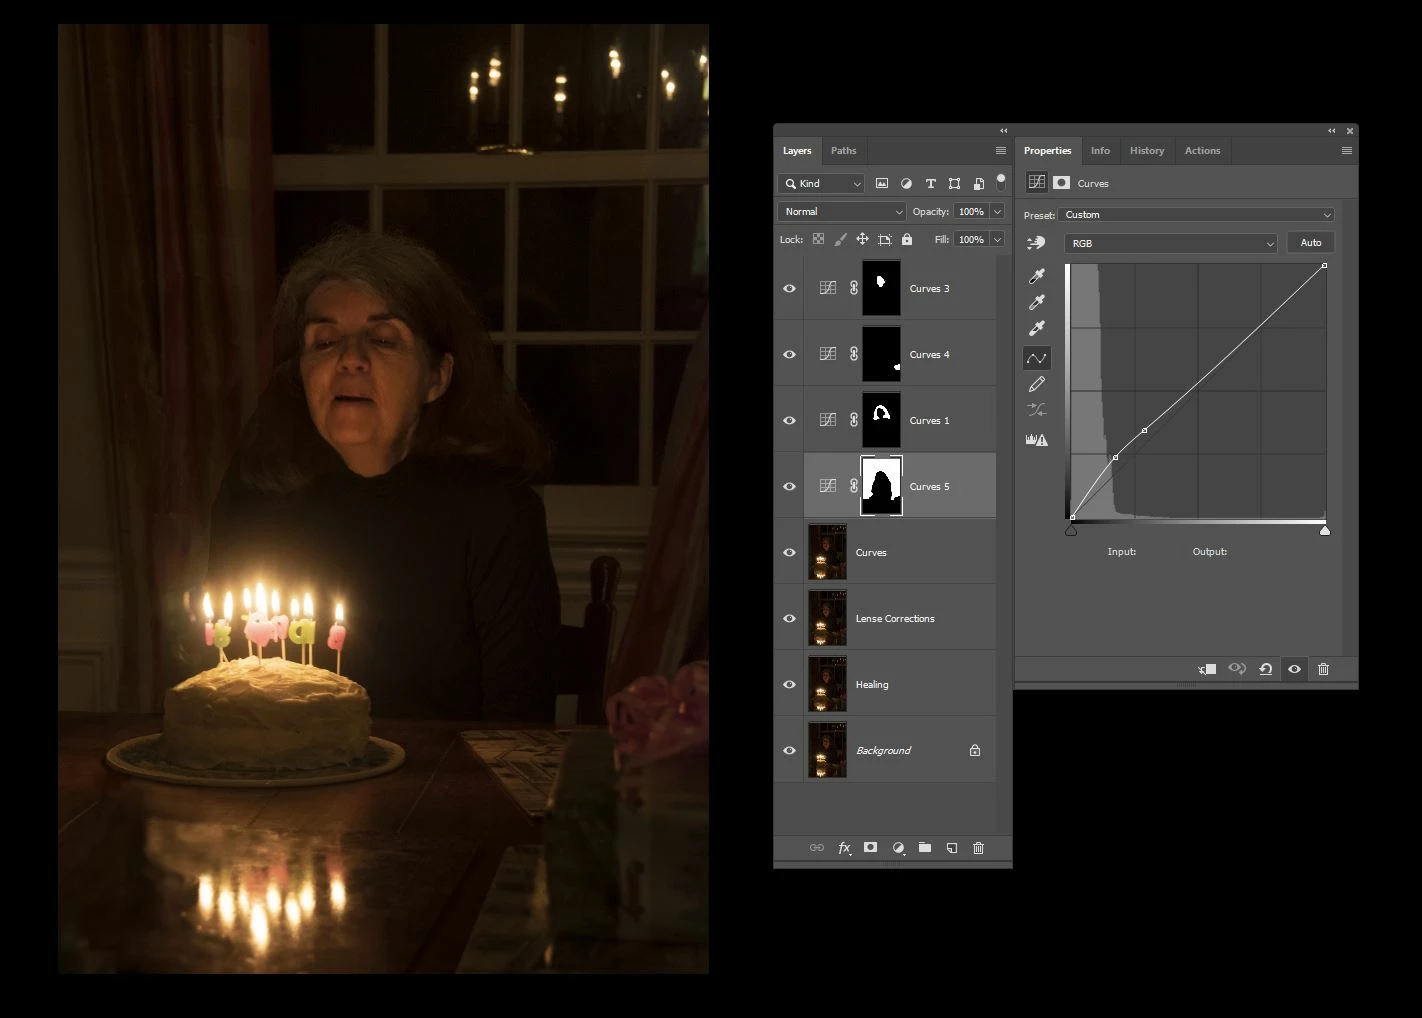
Task: Filter layers by smart object icon
Action: (978, 183)
